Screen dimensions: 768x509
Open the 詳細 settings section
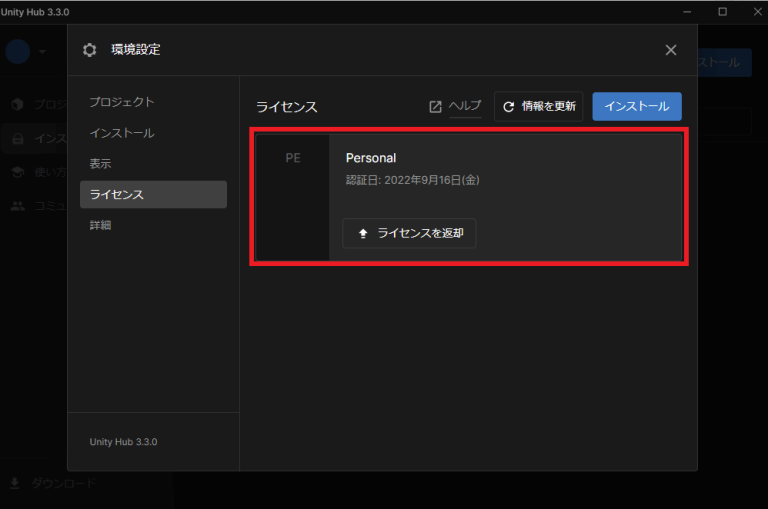click(100, 225)
